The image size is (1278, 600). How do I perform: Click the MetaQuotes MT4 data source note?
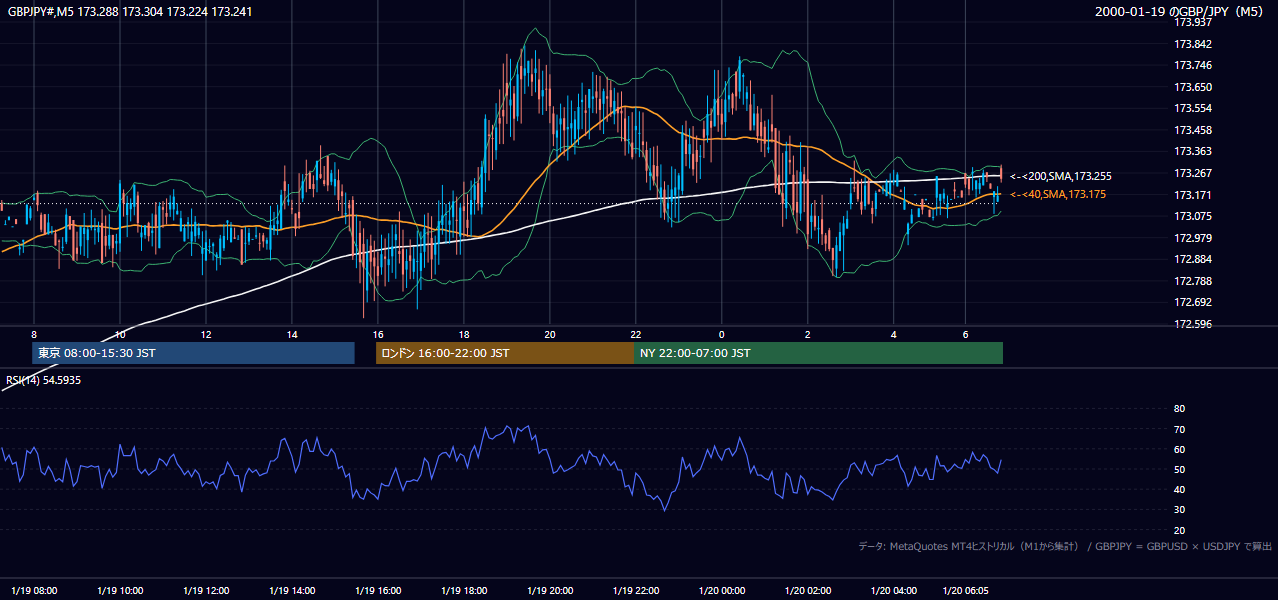(1065, 546)
